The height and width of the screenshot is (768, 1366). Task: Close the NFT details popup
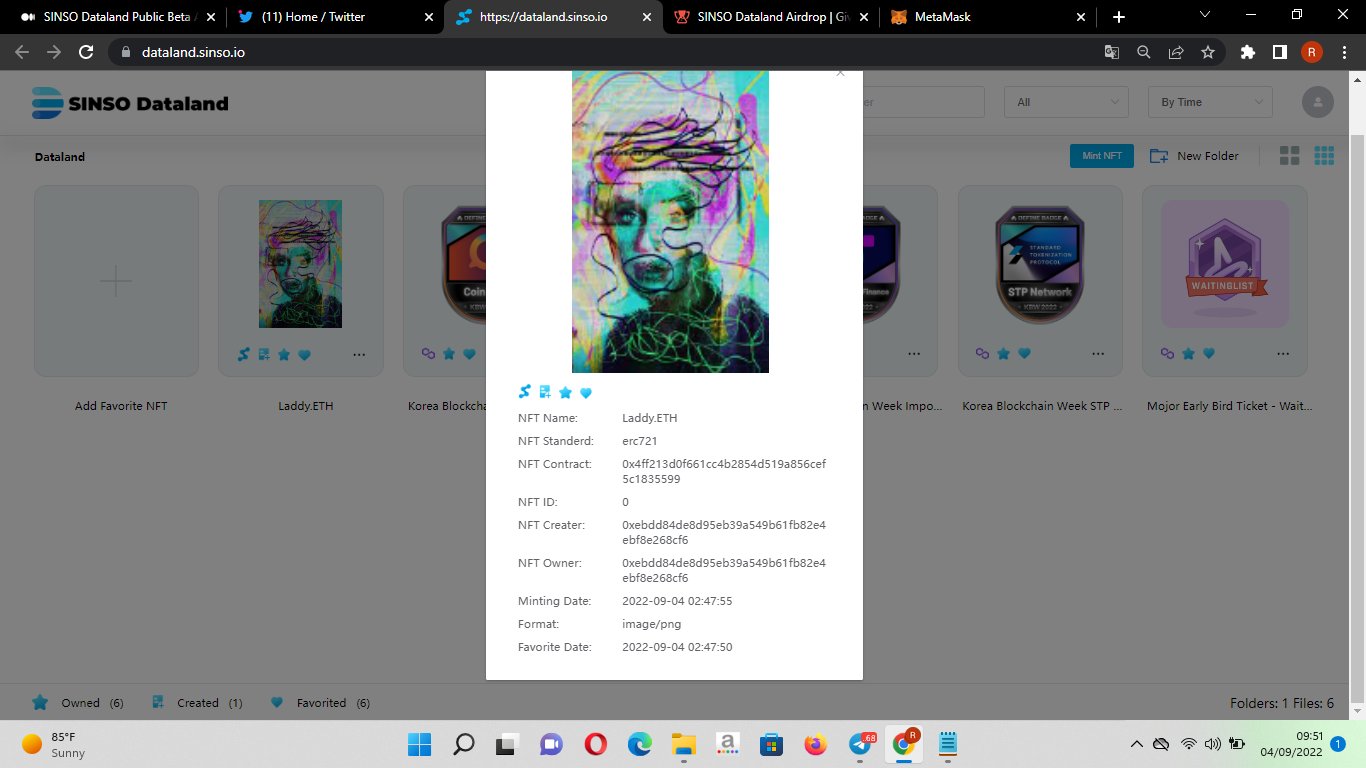point(840,73)
